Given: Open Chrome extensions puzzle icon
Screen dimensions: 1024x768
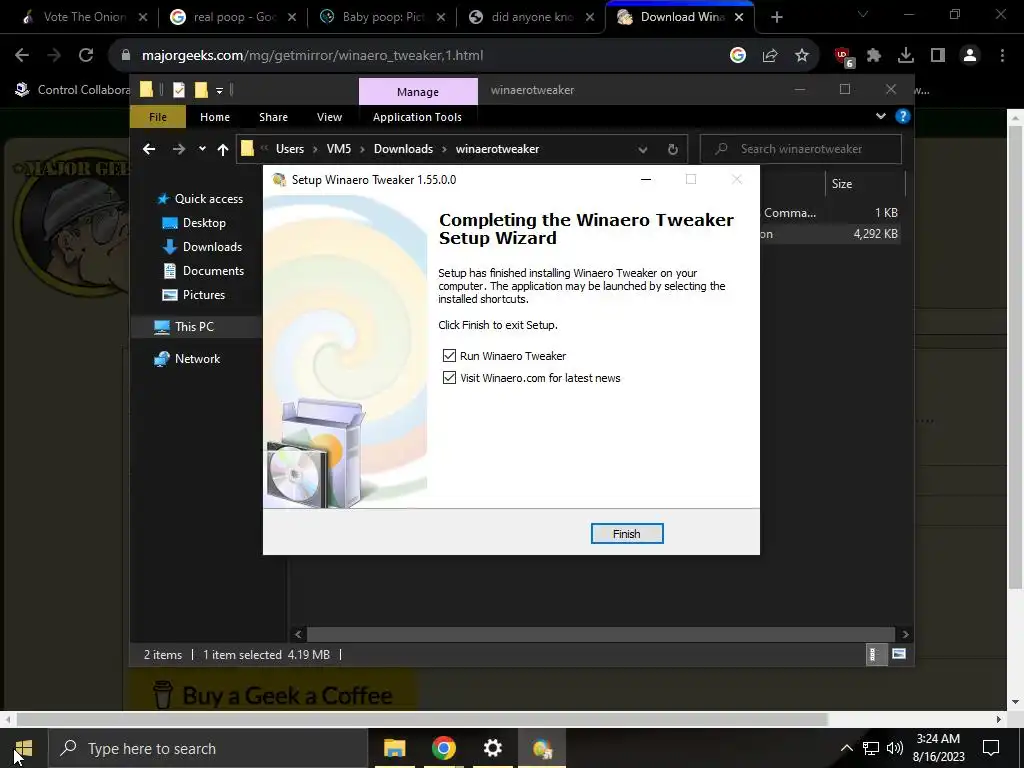Looking at the screenshot, I should (x=874, y=56).
